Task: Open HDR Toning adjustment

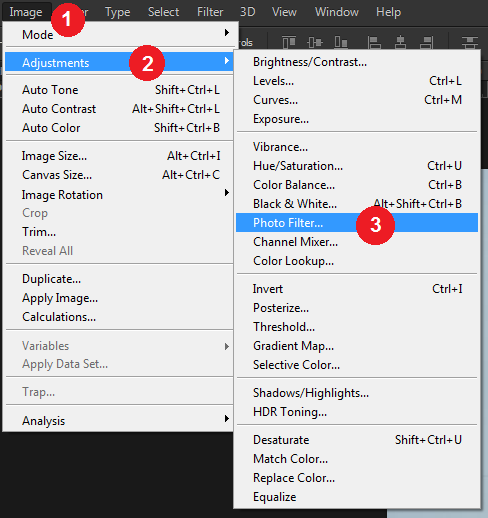Action: 357,412
